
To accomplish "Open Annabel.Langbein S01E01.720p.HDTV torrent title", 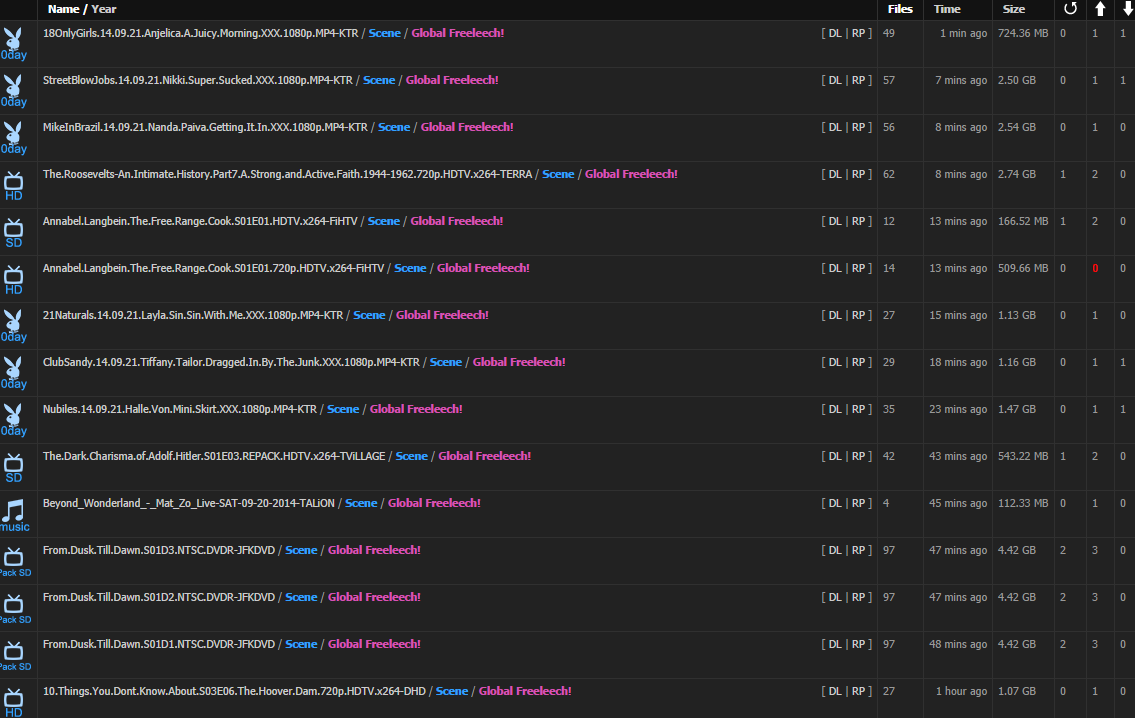I will [x=214, y=268].
